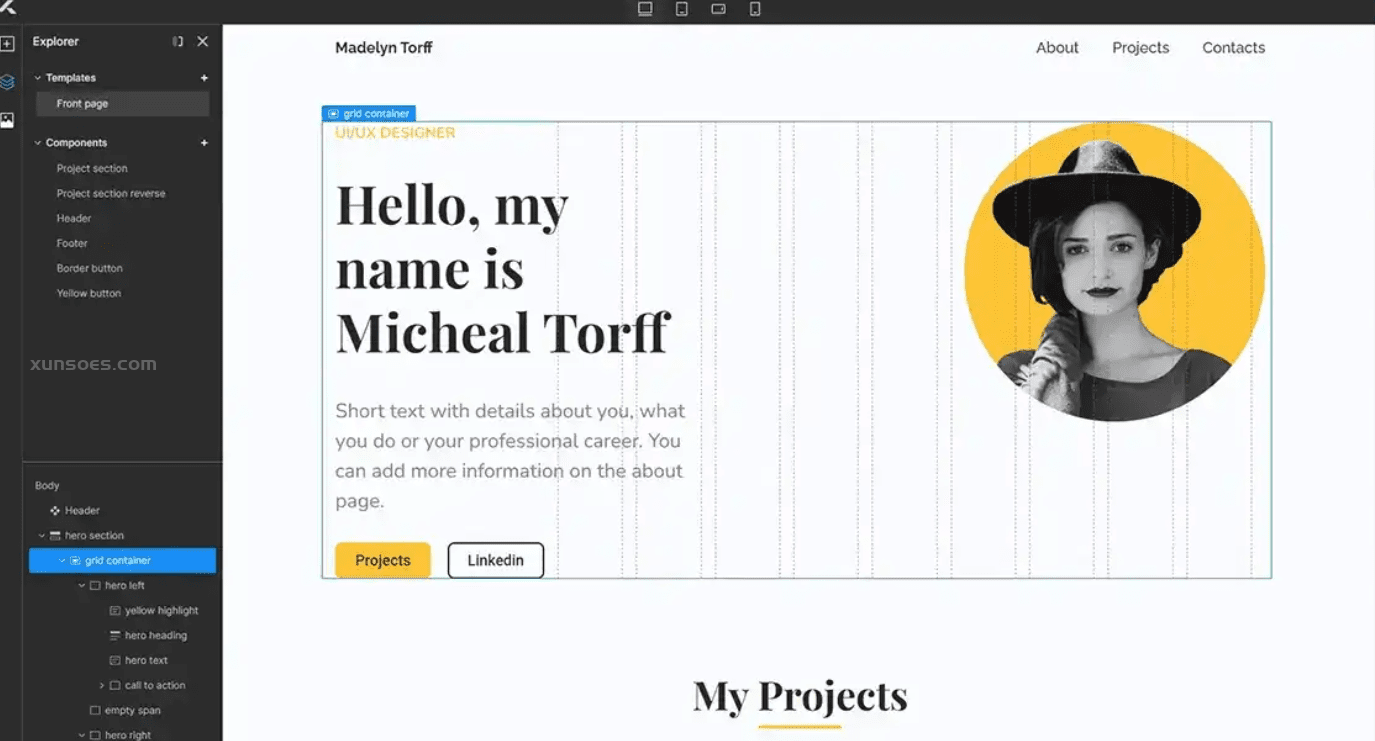Switch to desktop viewport preview
This screenshot has height=741, width=1375.
[x=645, y=9]
